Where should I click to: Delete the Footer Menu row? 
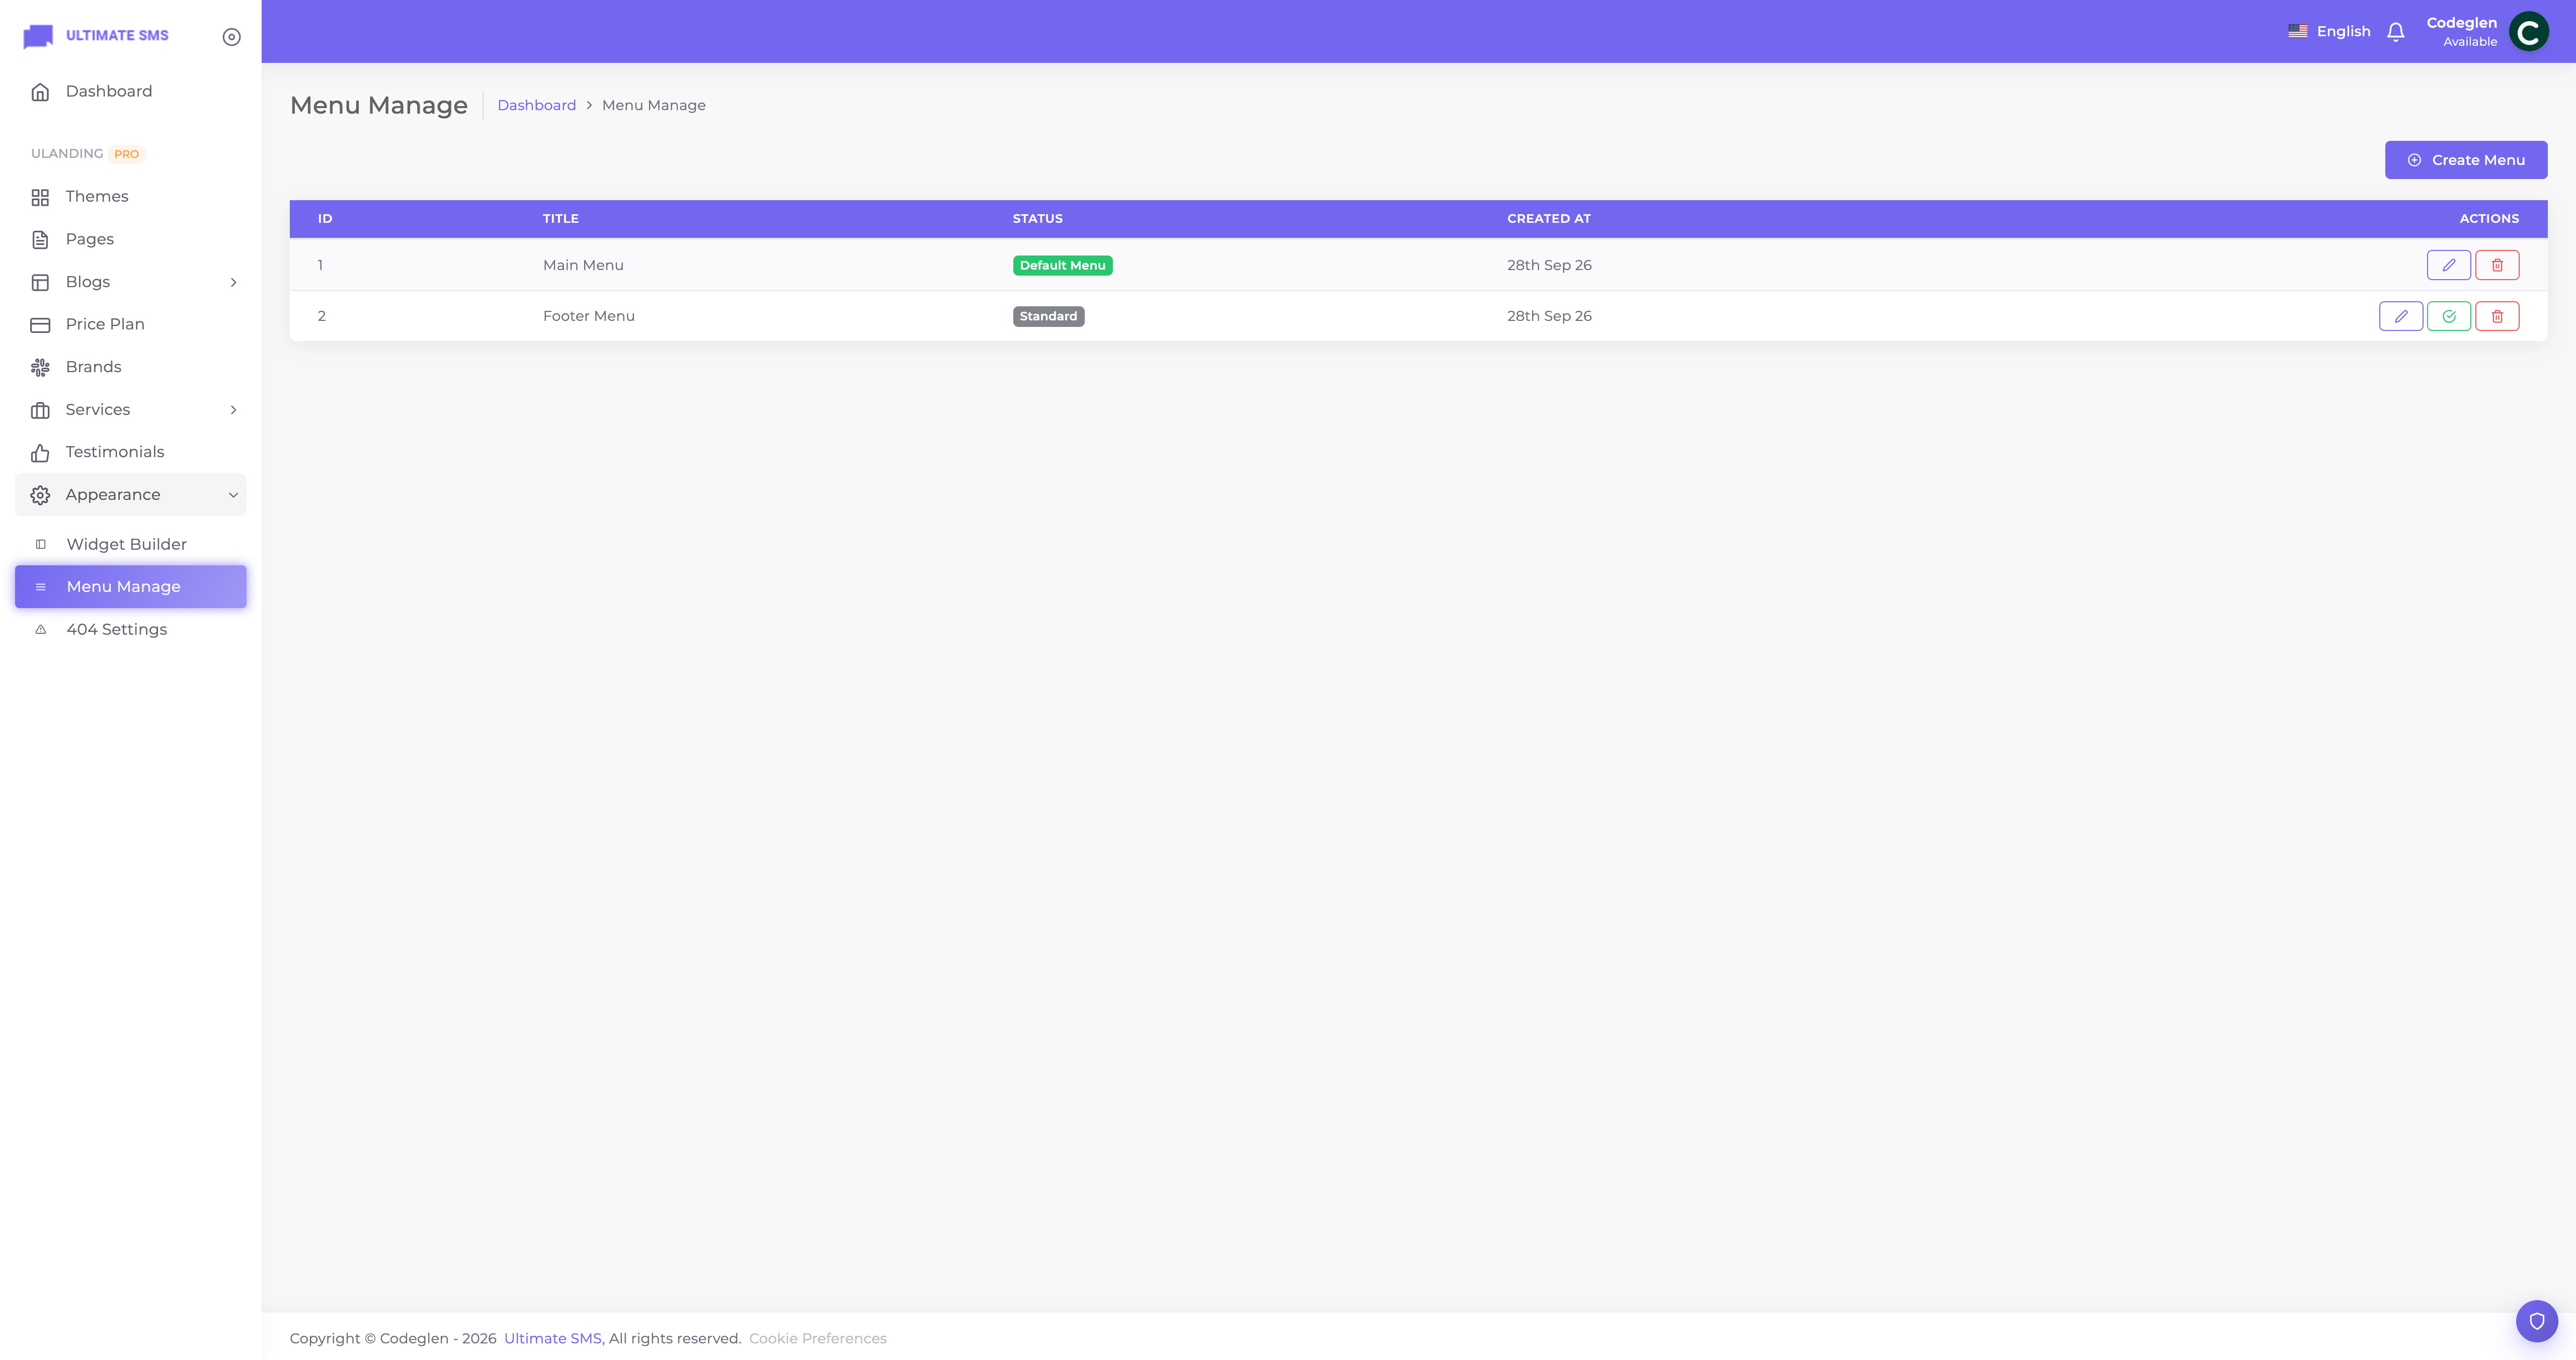point(2497,316)
